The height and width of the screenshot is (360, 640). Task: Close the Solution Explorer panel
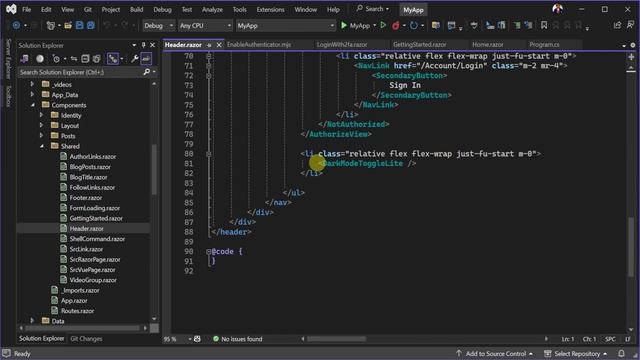[153, 45]
